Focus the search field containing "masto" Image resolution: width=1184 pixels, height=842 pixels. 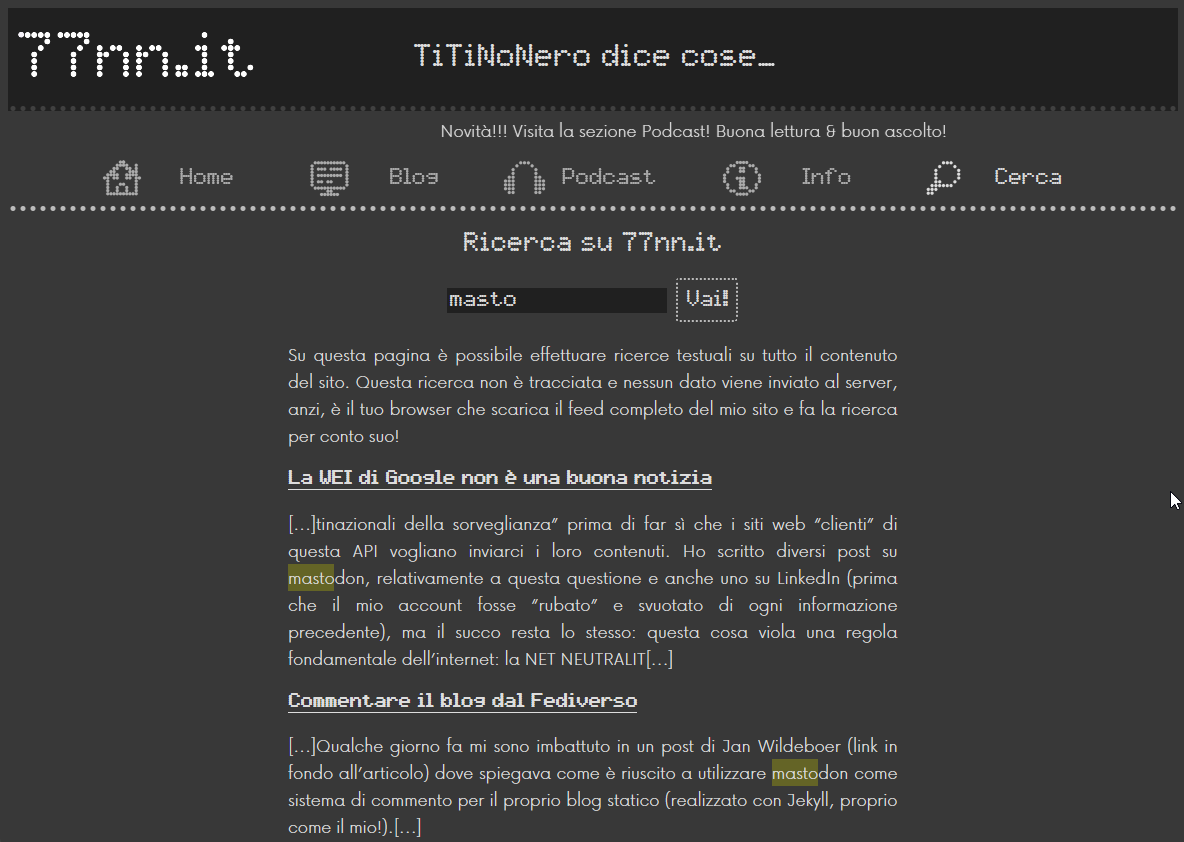(x=556, y=300)
